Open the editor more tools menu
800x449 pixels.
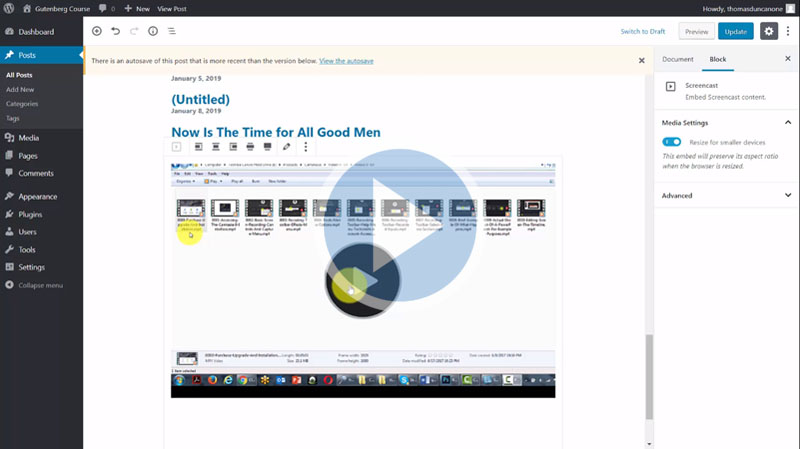[789, 31]
